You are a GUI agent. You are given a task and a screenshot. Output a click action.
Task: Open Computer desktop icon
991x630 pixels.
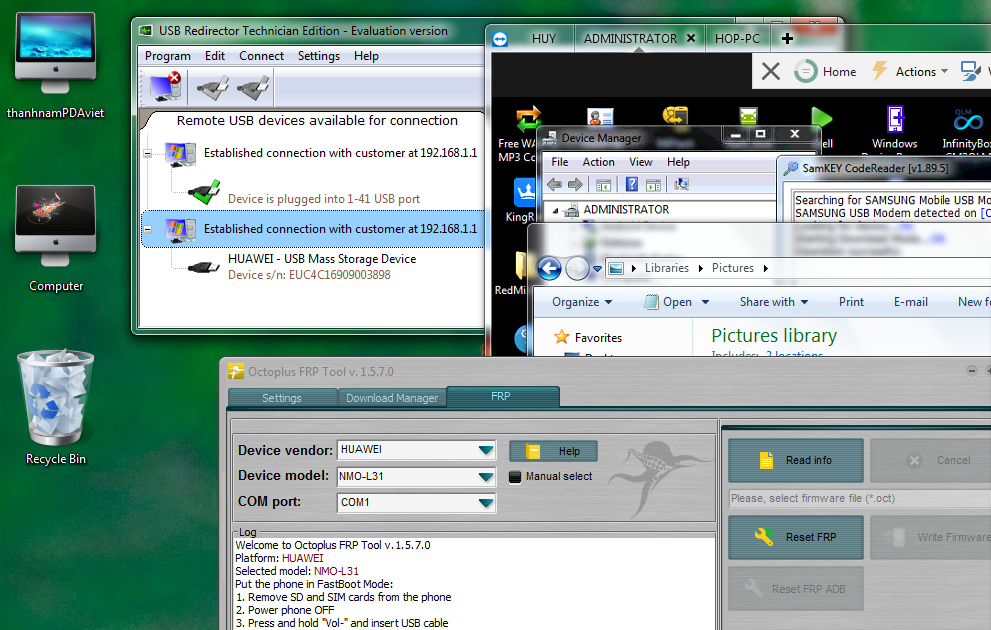[x=56, y=239]
